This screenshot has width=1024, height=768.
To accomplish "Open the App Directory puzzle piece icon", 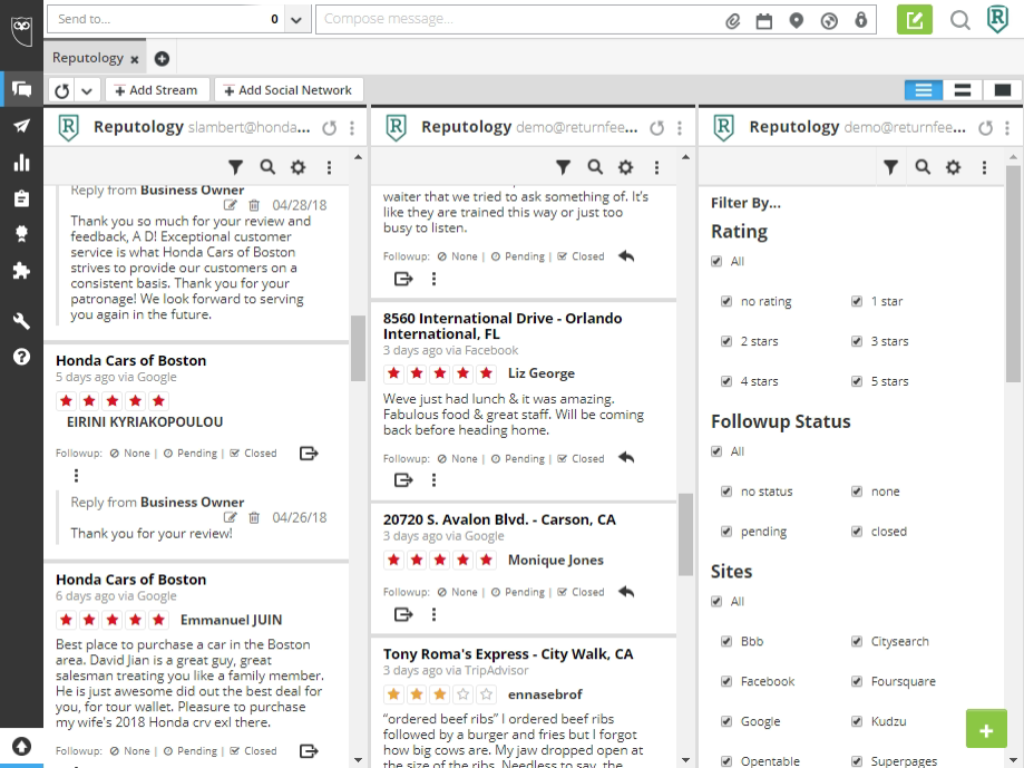I will pos(21,271).
